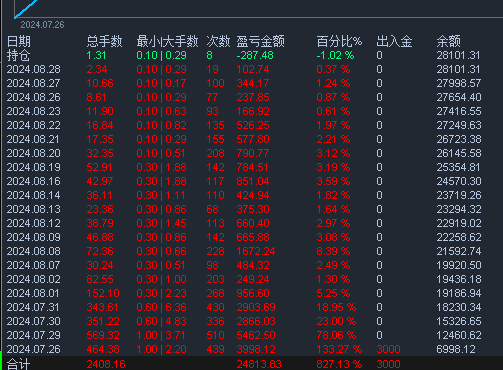503x370 pixels.
Task: Click total profit 24813.83
Action: (x=259, y=364)
